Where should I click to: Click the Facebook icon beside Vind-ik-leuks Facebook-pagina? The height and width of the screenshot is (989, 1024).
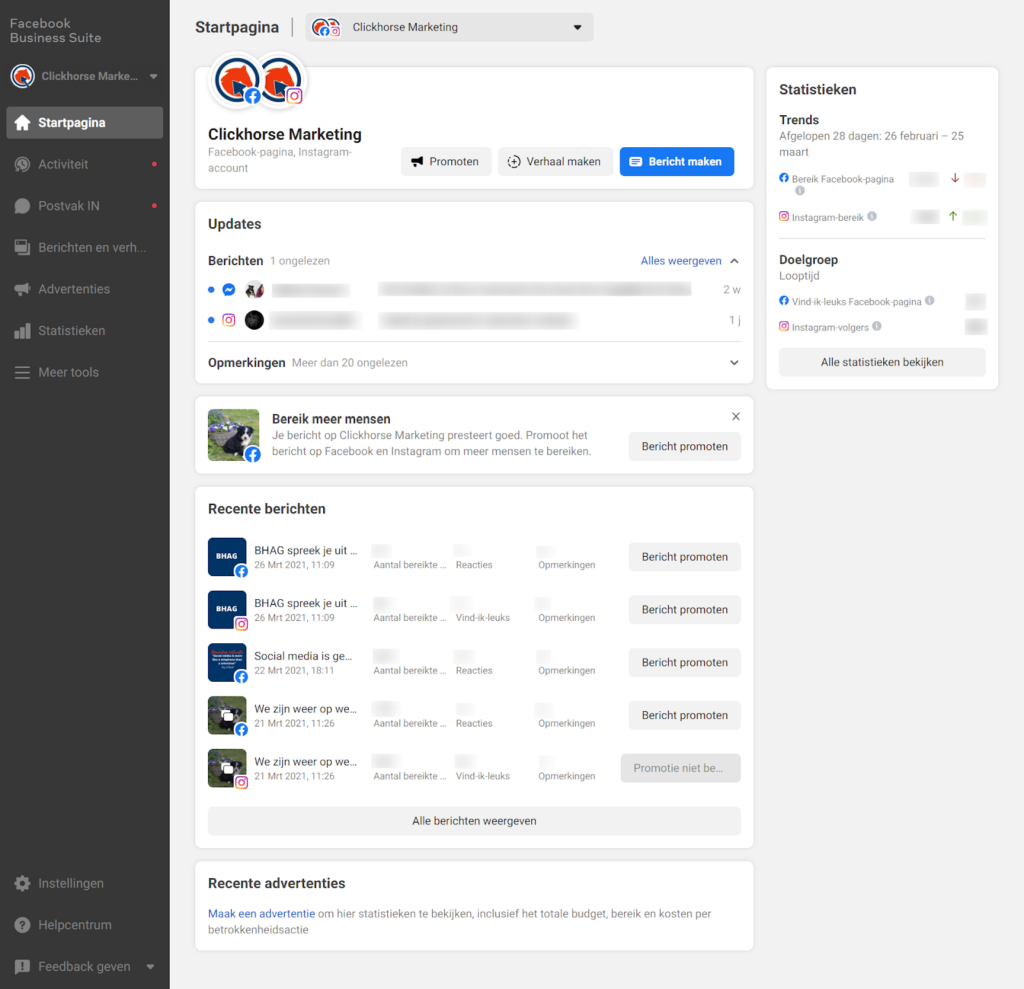(x=784, y=300)
